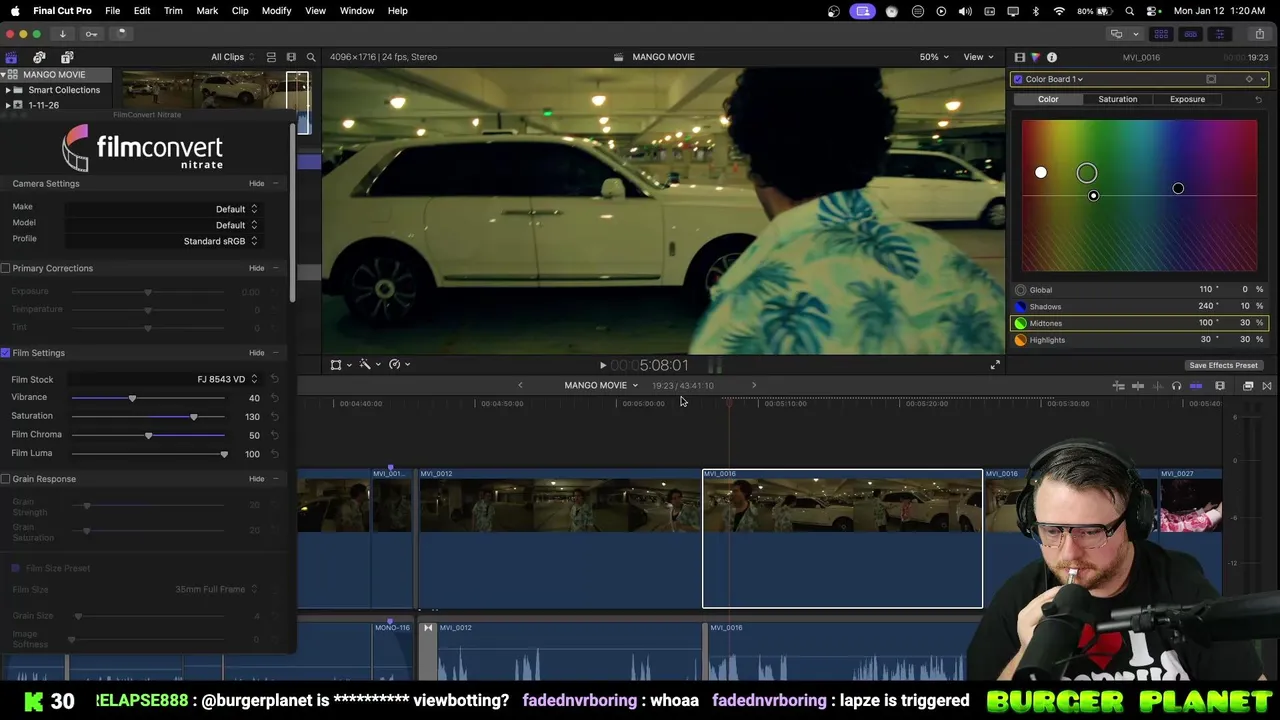Adjust the Vibrance slider
Screen dimensions: 1280x720
132,398
